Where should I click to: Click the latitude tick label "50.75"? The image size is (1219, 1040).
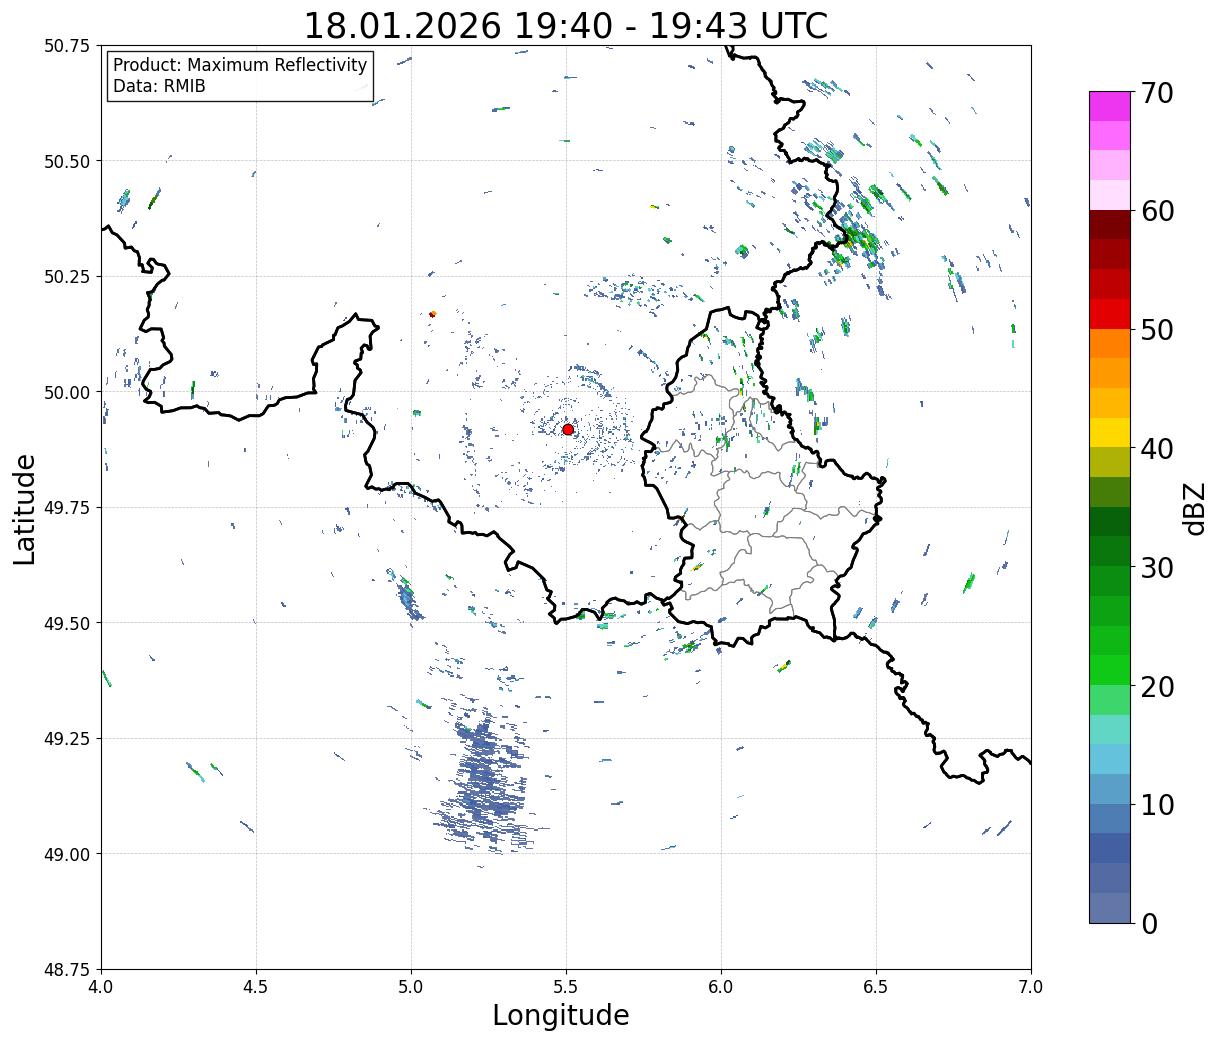(x=67, y=46)
